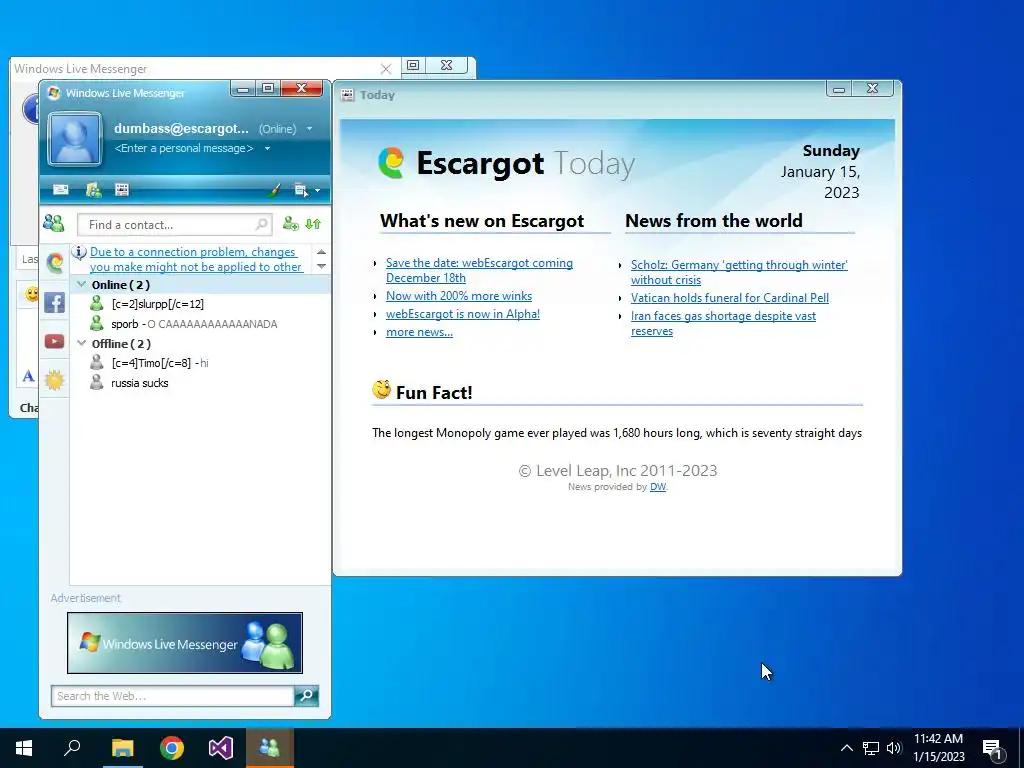
Task: Click the Show menu icon in Messenger
Action: pos(300,190)
